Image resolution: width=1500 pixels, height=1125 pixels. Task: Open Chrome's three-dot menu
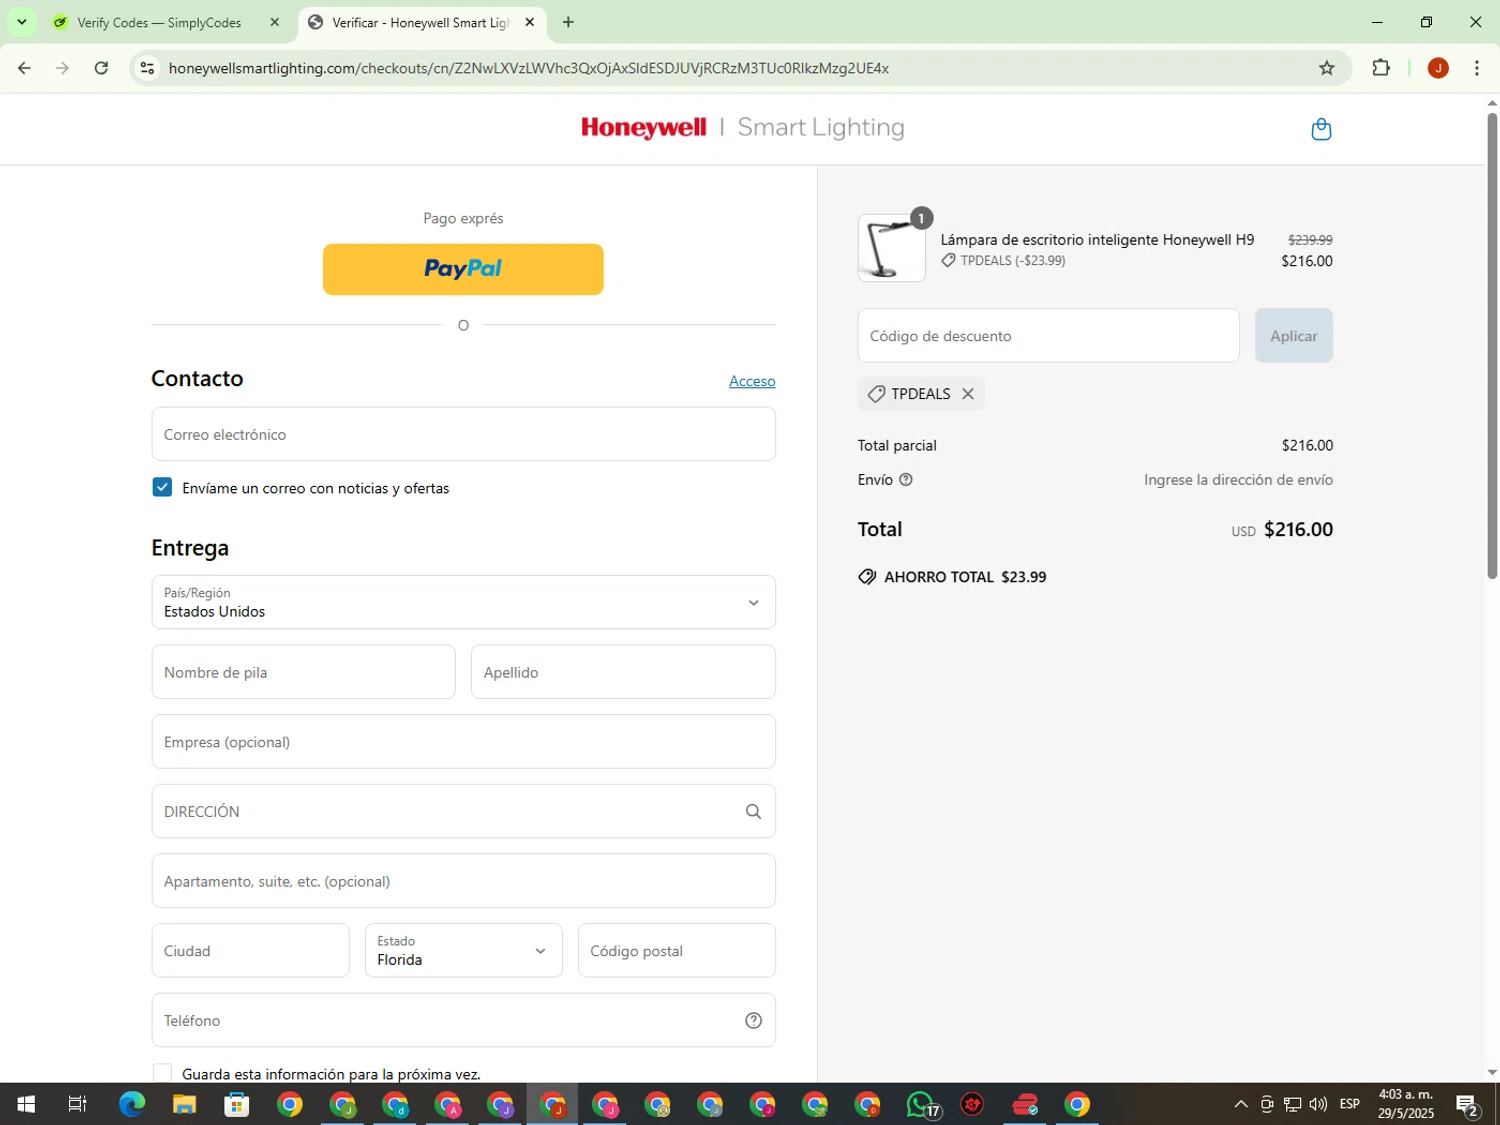coord(1476,68)
